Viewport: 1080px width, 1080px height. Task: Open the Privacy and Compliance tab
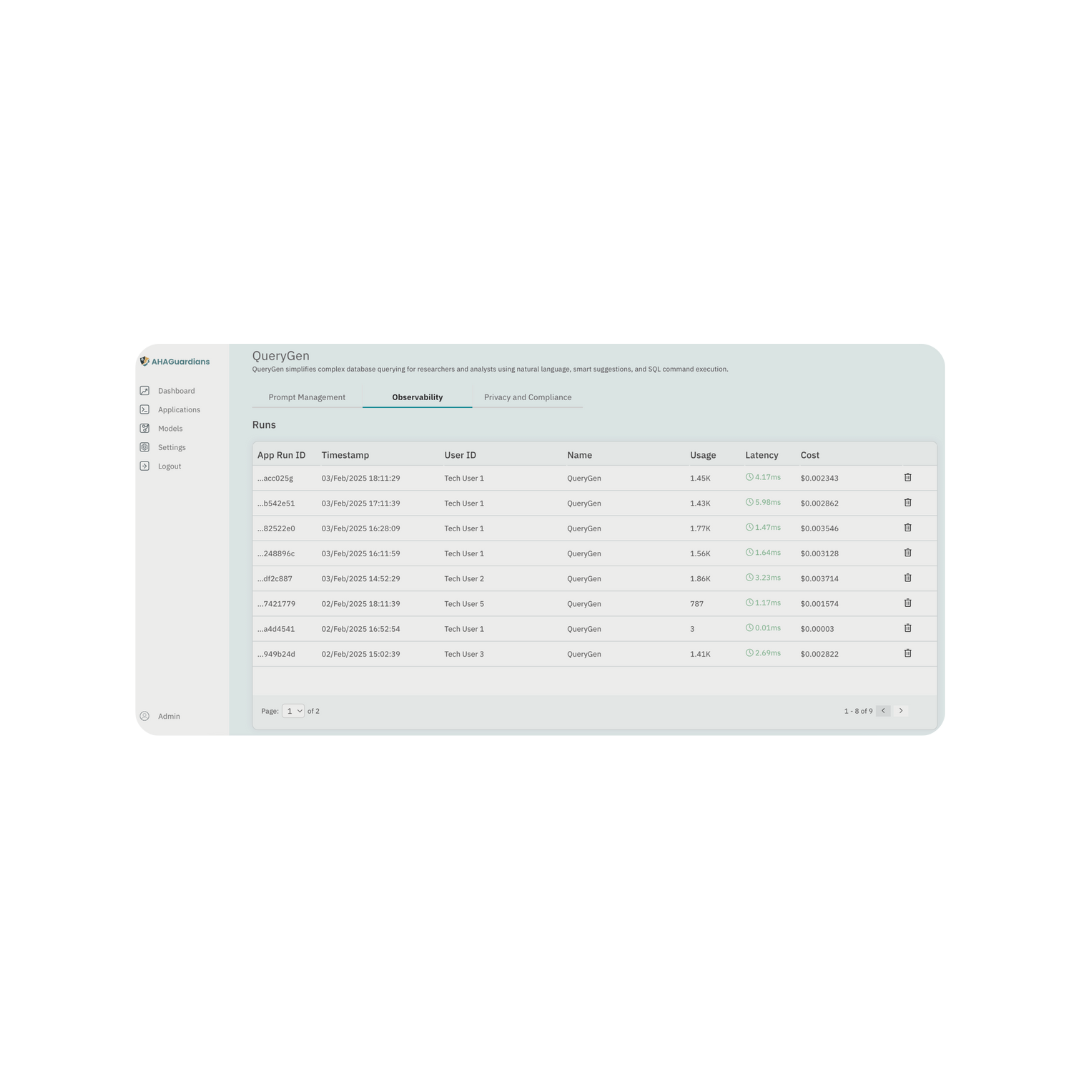click(x=527, y=397)
